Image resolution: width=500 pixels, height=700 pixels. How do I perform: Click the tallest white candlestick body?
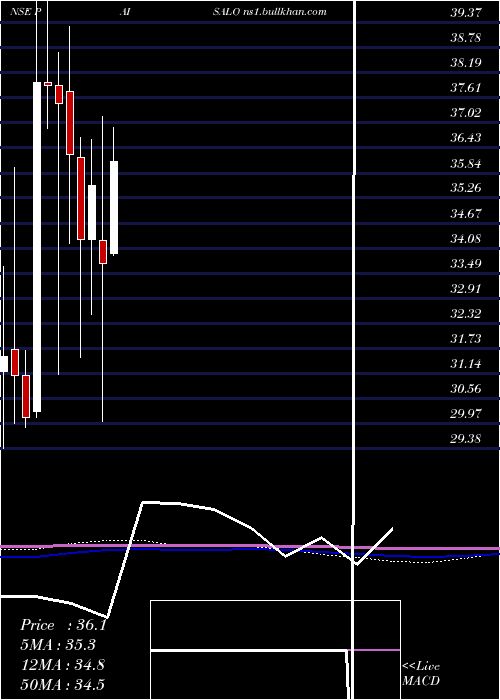coord(37,247)
